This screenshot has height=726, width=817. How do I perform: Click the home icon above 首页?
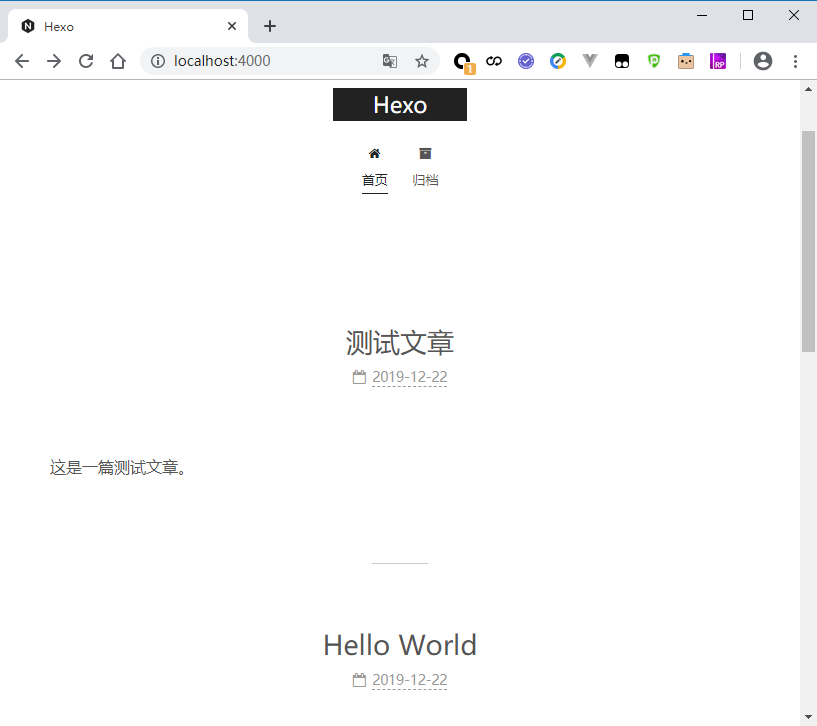click(x=374, y=154)
